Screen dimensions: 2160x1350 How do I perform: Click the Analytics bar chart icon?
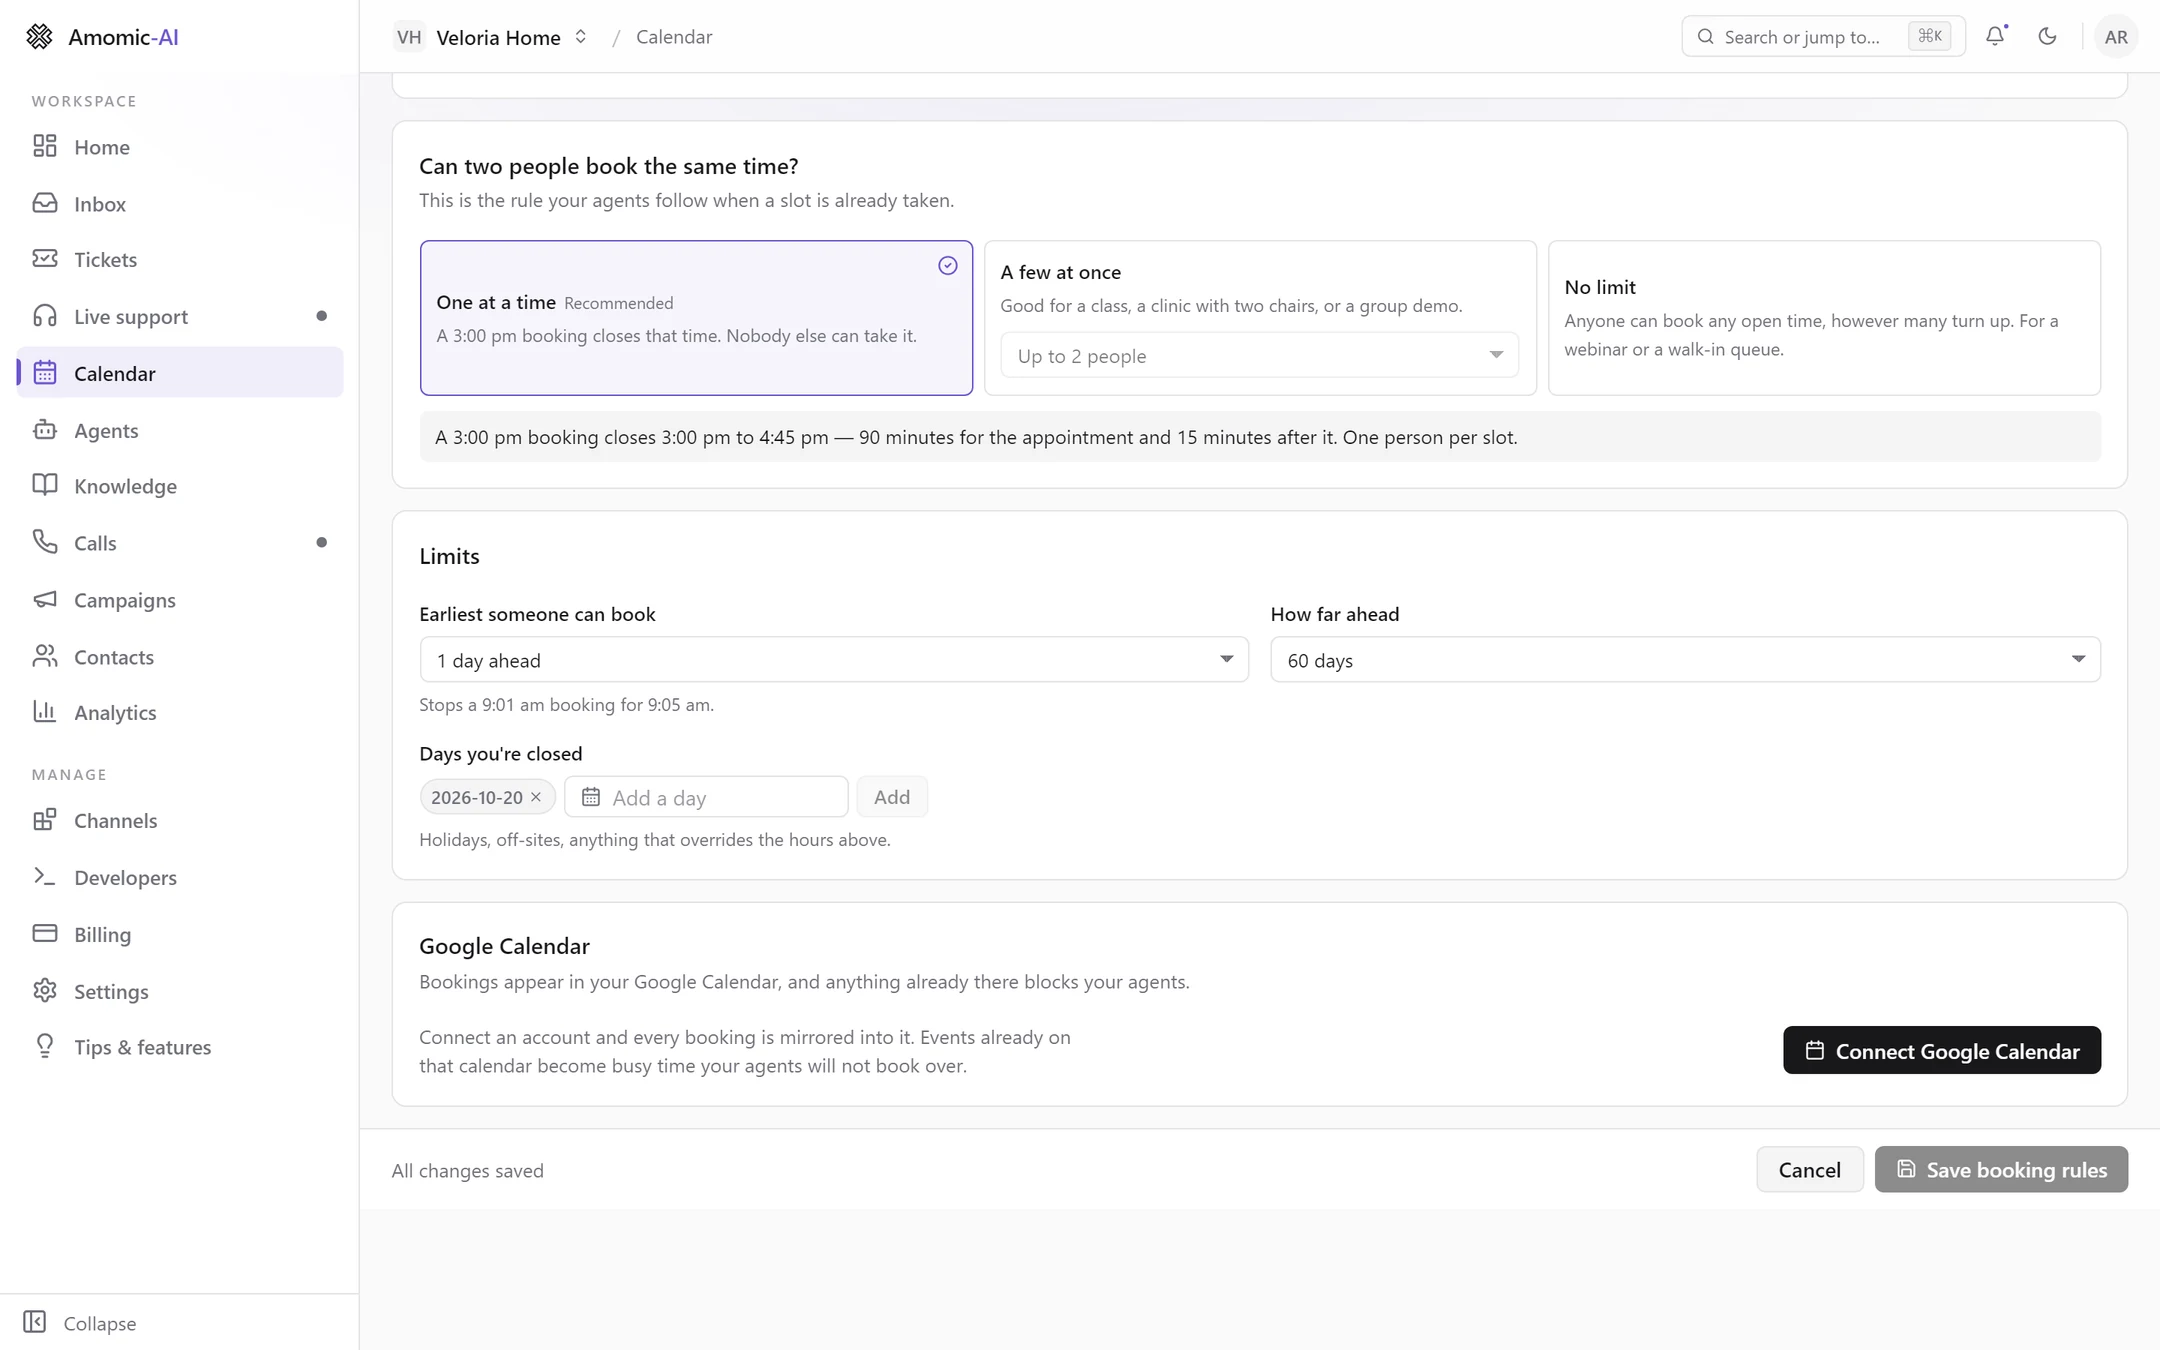pyautogui.click(x=45, y=712)
